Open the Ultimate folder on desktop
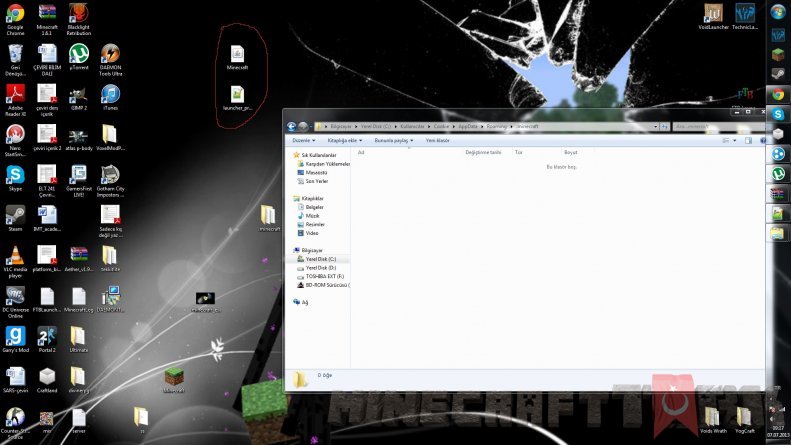791x445 pixels. pyautogui.click(x=79, y=340)
